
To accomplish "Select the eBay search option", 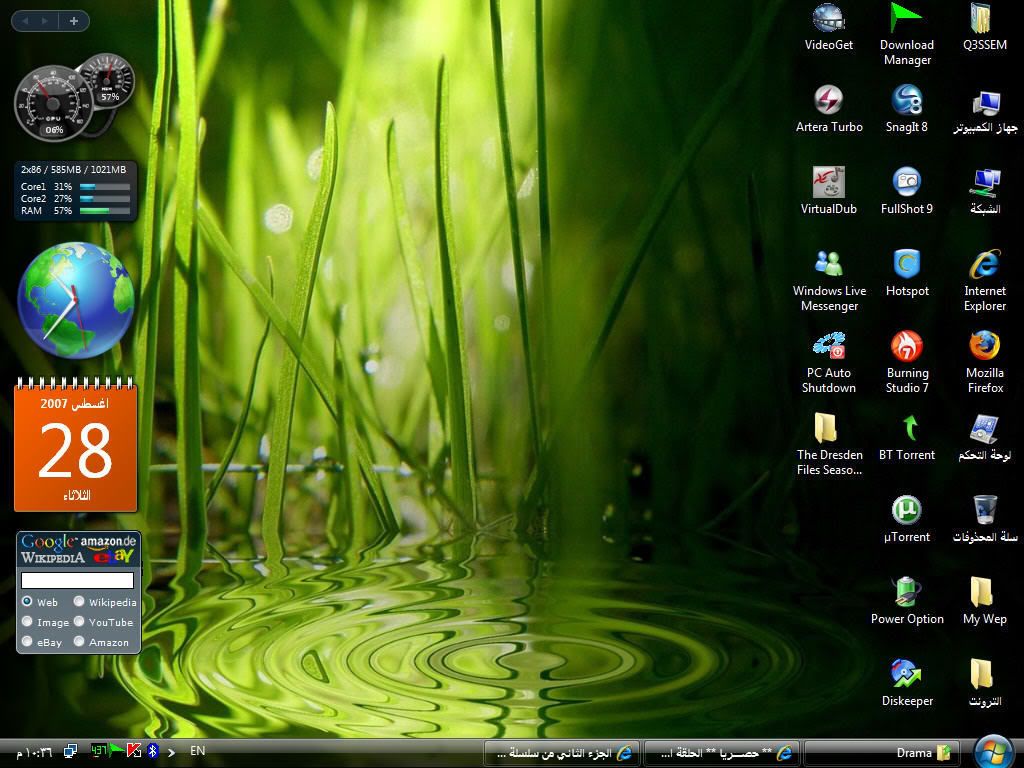I will [x=27, y=642].
